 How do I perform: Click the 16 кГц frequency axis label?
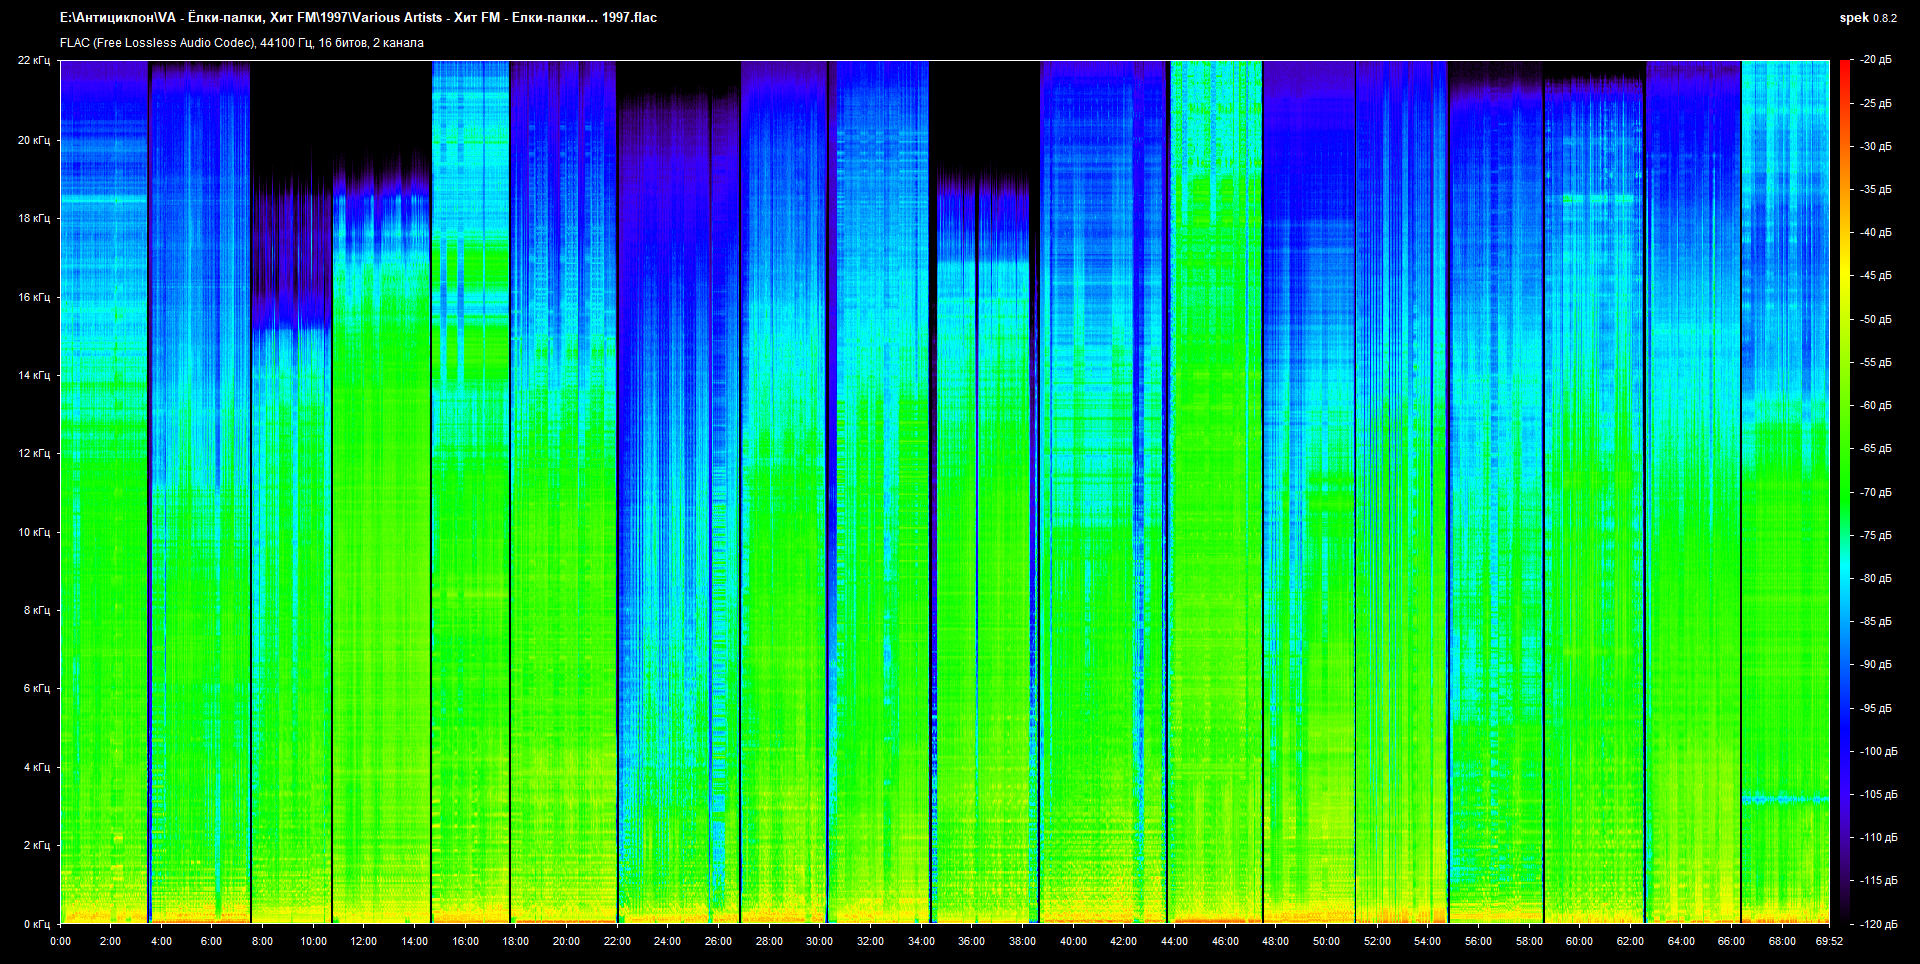click(34, 297)
